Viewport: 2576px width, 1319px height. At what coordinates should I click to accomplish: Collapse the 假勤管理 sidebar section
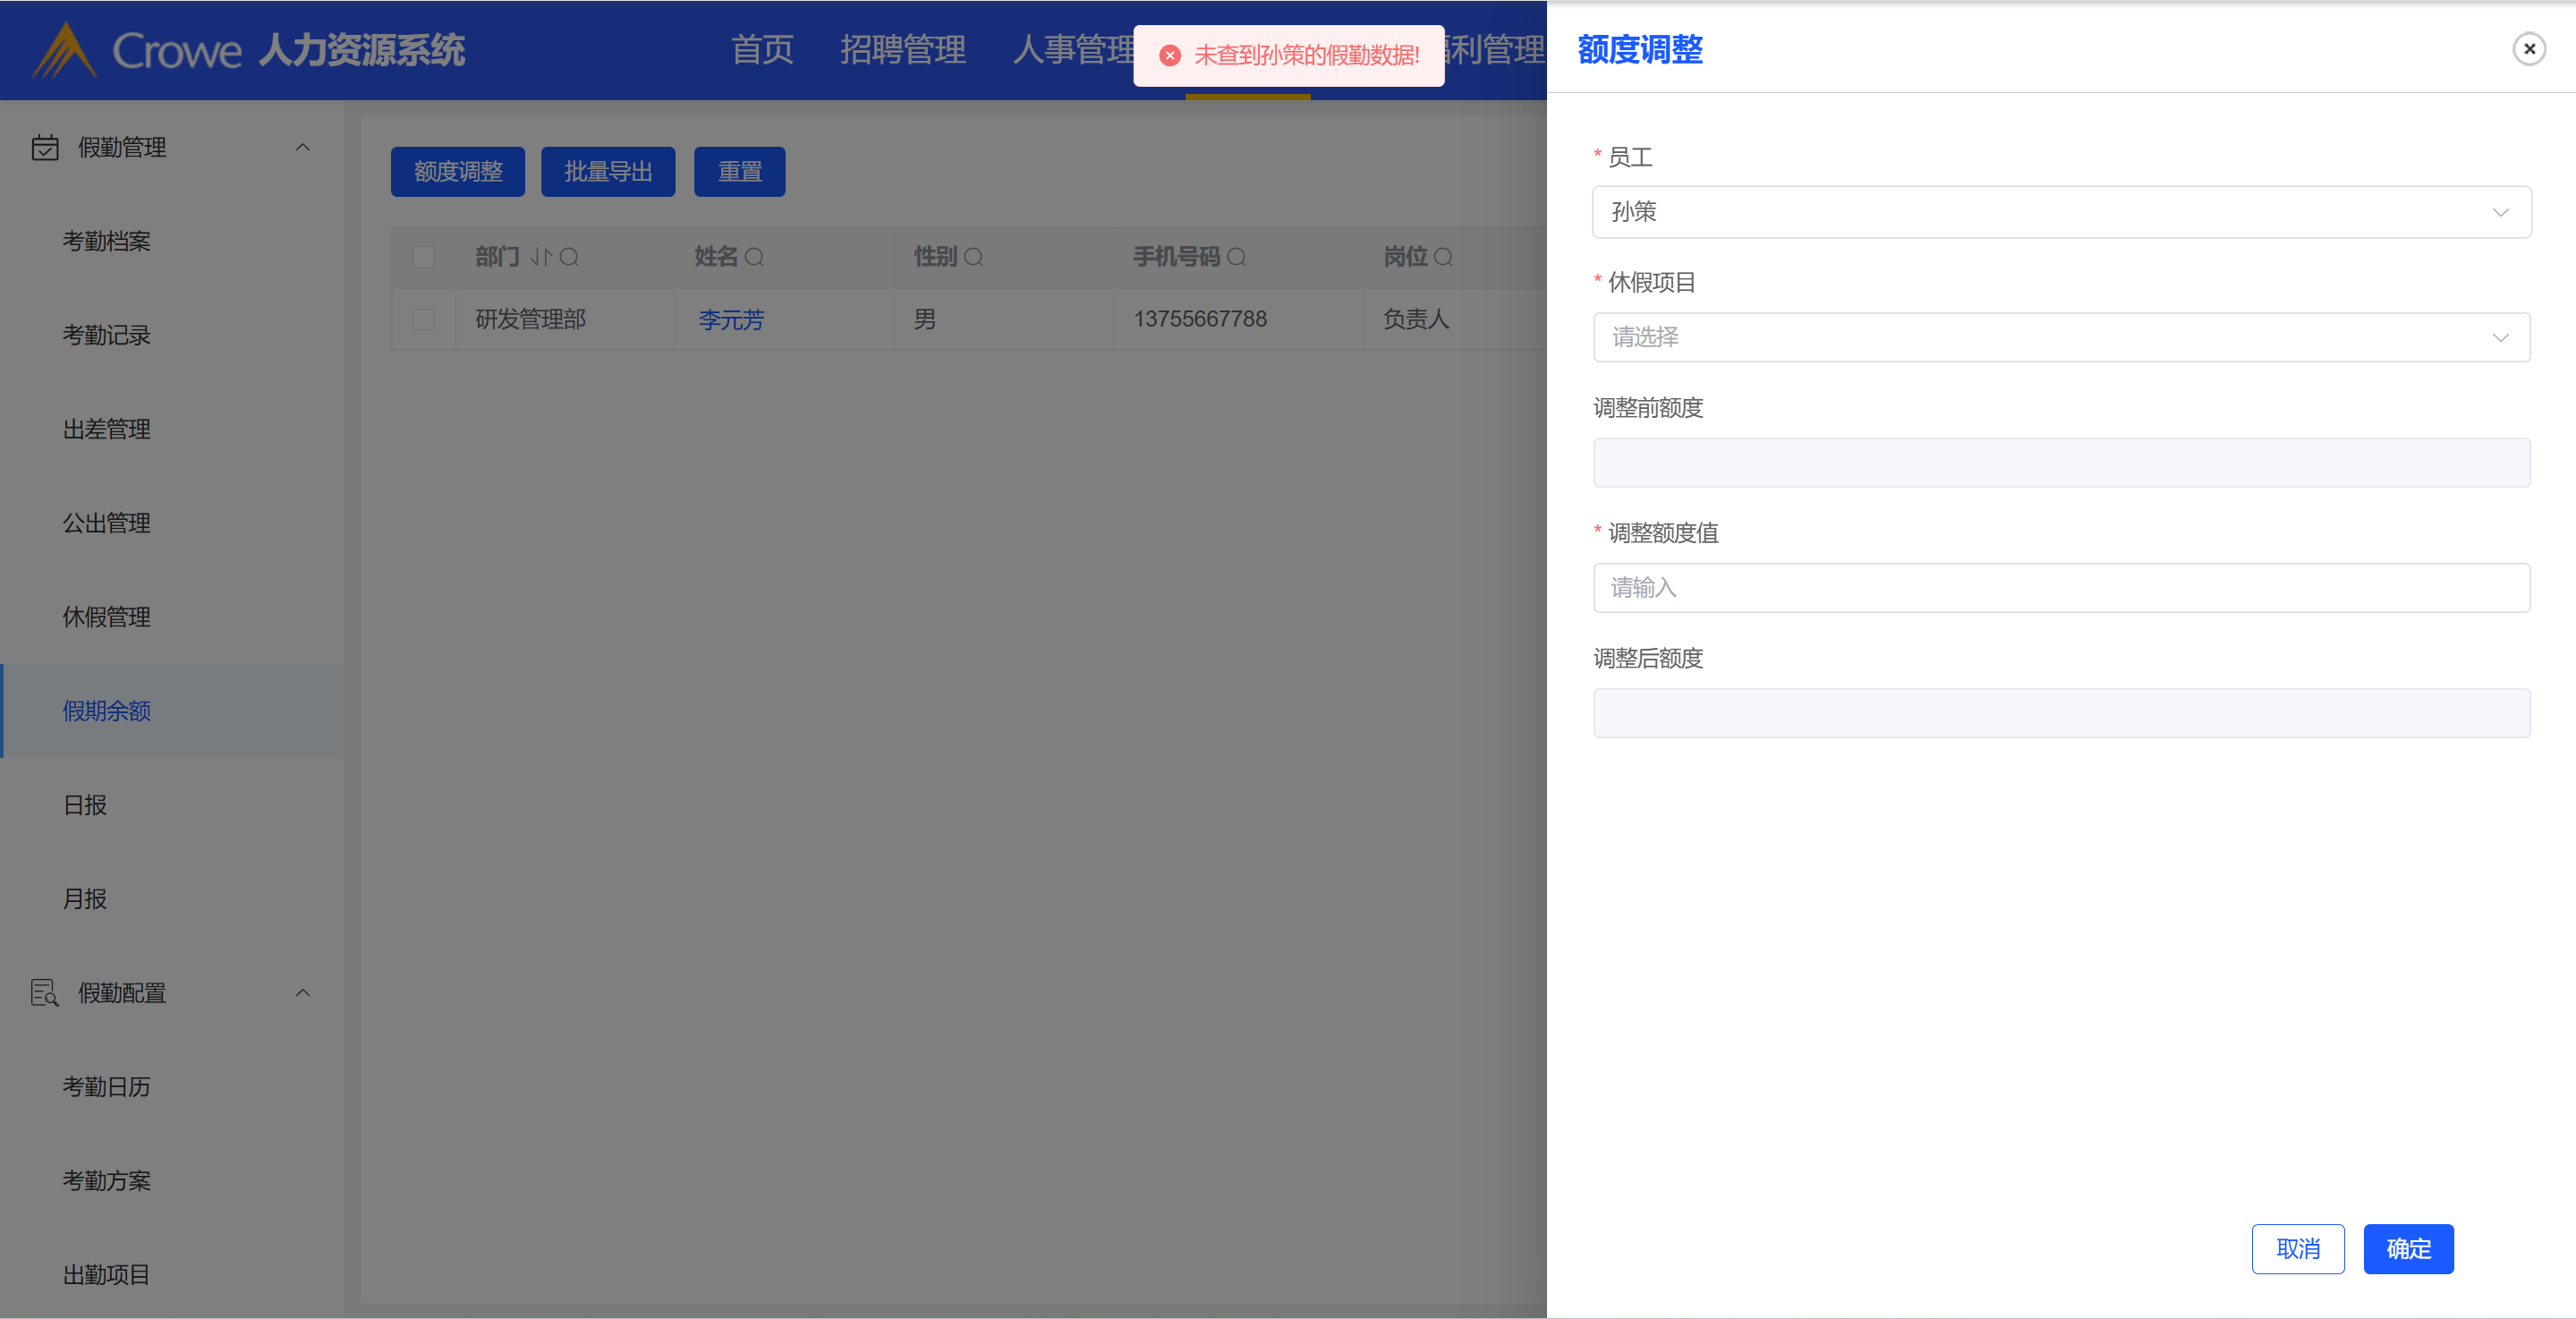tap(302, 147)
